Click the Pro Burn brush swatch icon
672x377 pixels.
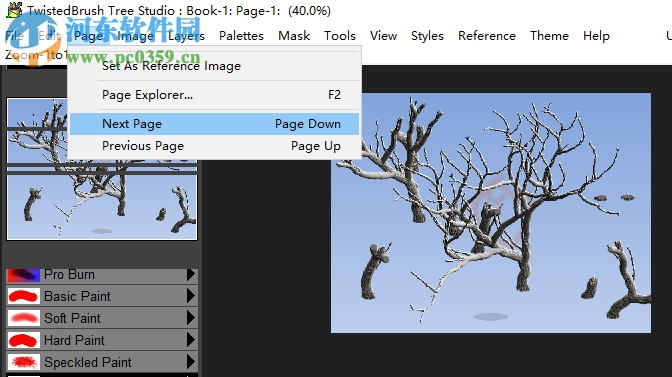(24, 275)
